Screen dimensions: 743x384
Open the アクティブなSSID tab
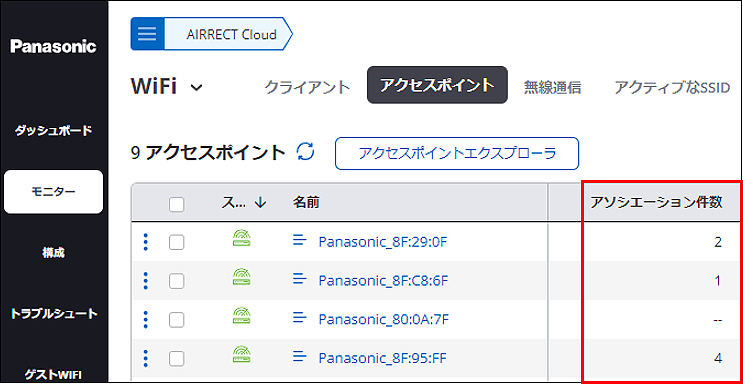671,88
